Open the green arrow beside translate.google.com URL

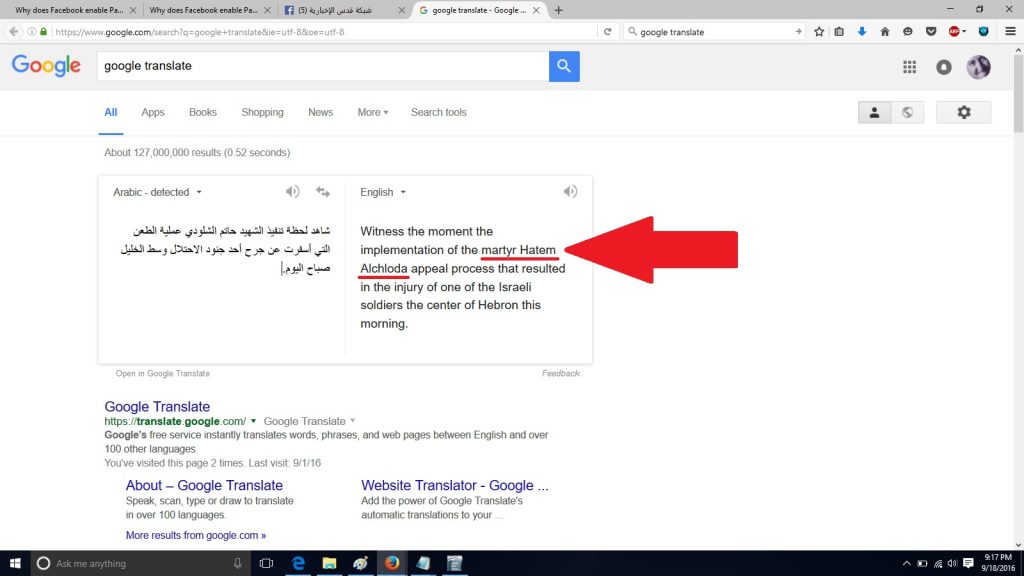(253, 421)
